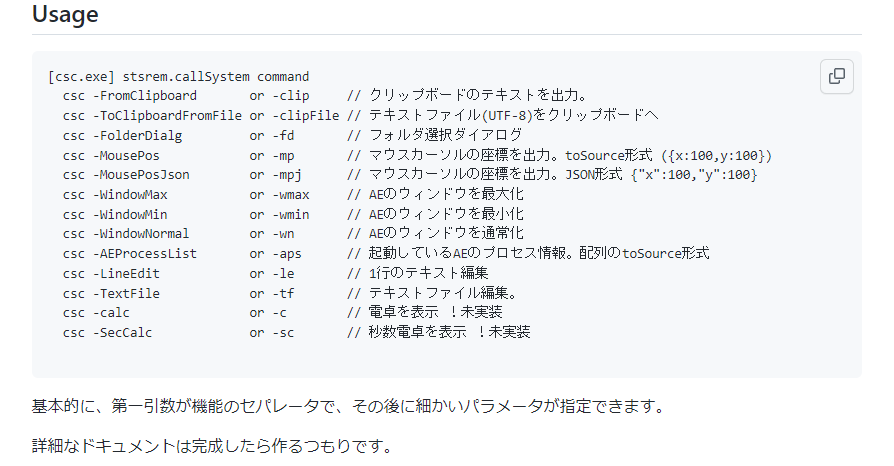
Task: Click comment 'クリップボードのテキストを出力。'
Action: coord(478,95)
